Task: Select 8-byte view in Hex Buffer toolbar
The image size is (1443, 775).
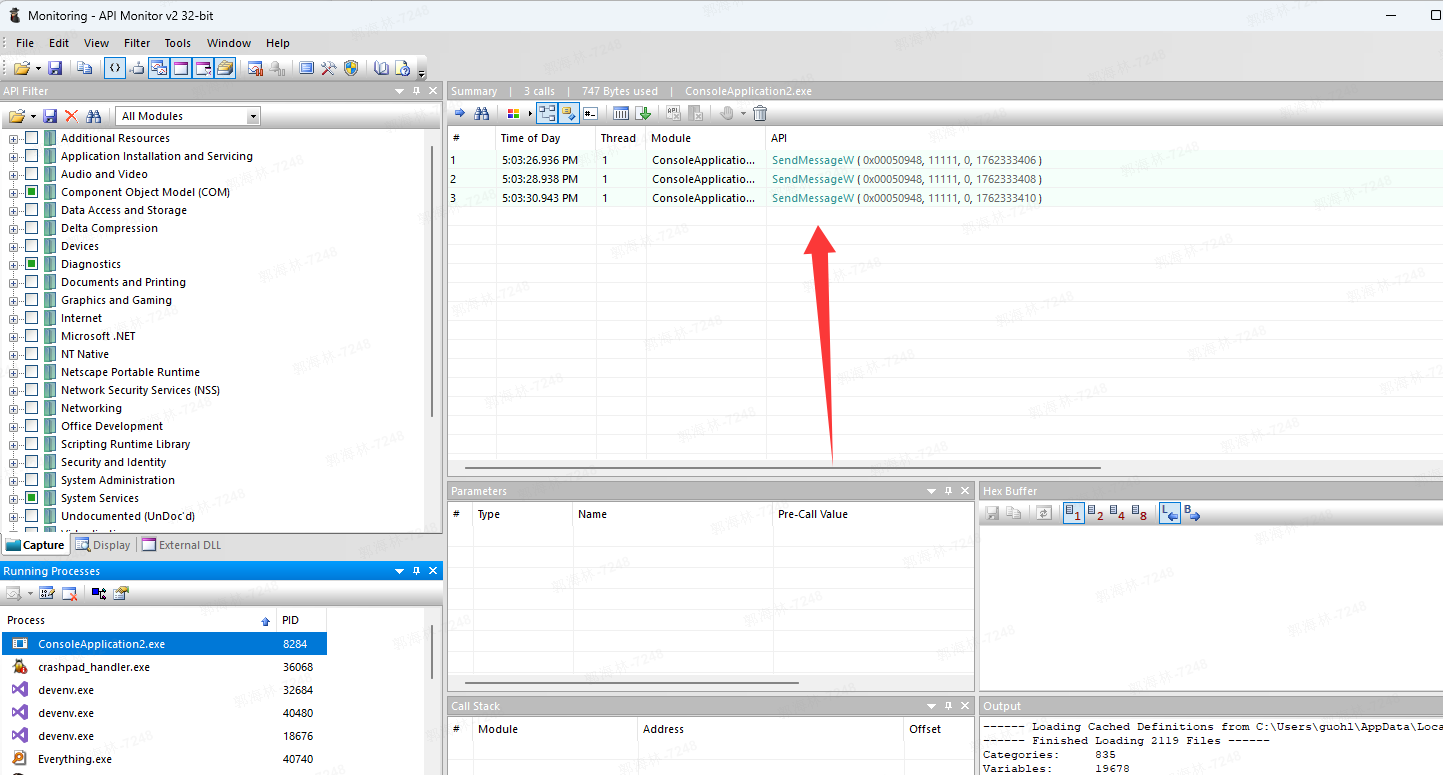Action: pos(1139,513)
